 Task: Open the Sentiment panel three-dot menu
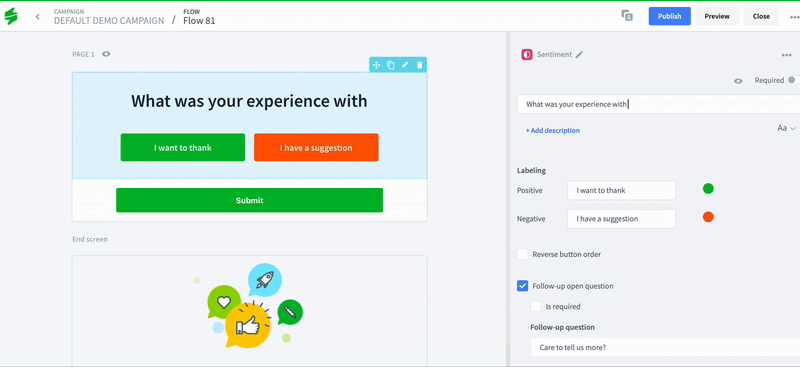click(786, 55)
